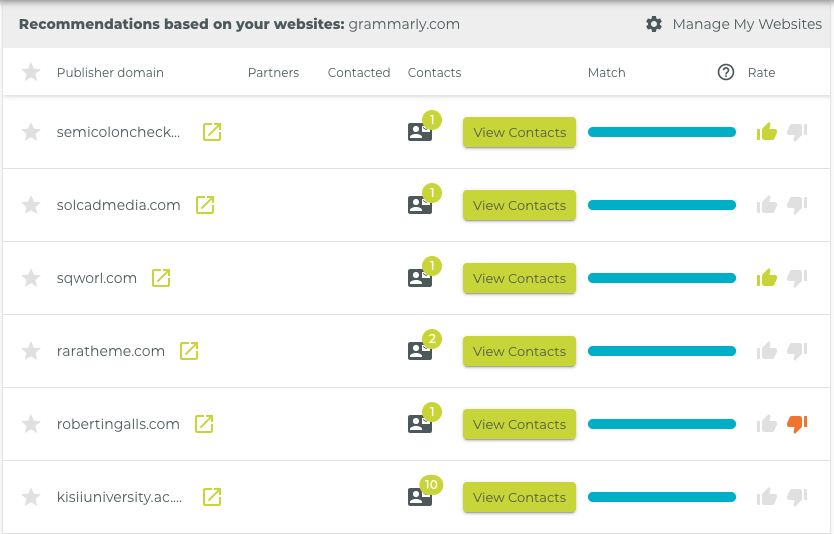Click match bar for robertingalls.com
Image resolution: width=834 pixels, height=534 pixels.
662,424
